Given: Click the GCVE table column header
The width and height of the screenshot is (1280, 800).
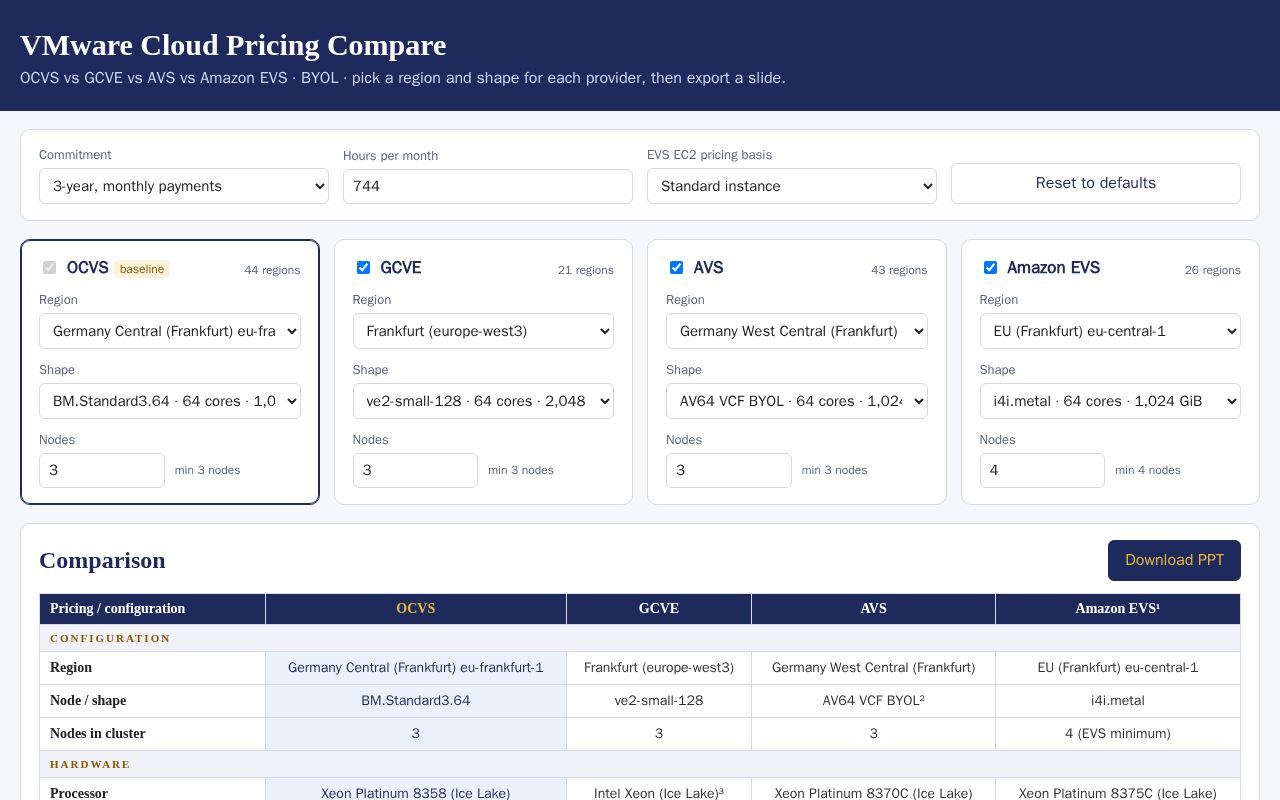Looking at the screenshot, I should pos(659,608).
